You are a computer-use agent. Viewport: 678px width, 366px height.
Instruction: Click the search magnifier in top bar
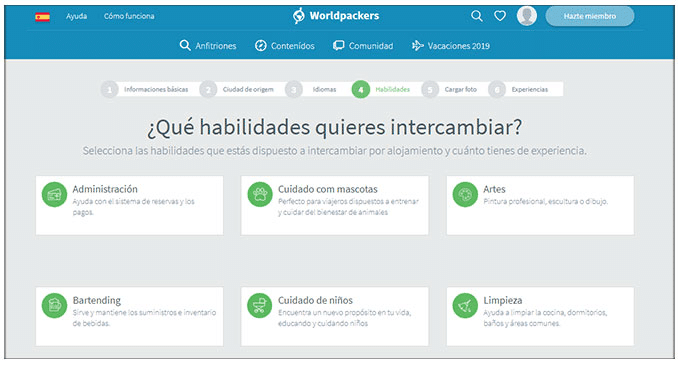[x=477, y=16]
